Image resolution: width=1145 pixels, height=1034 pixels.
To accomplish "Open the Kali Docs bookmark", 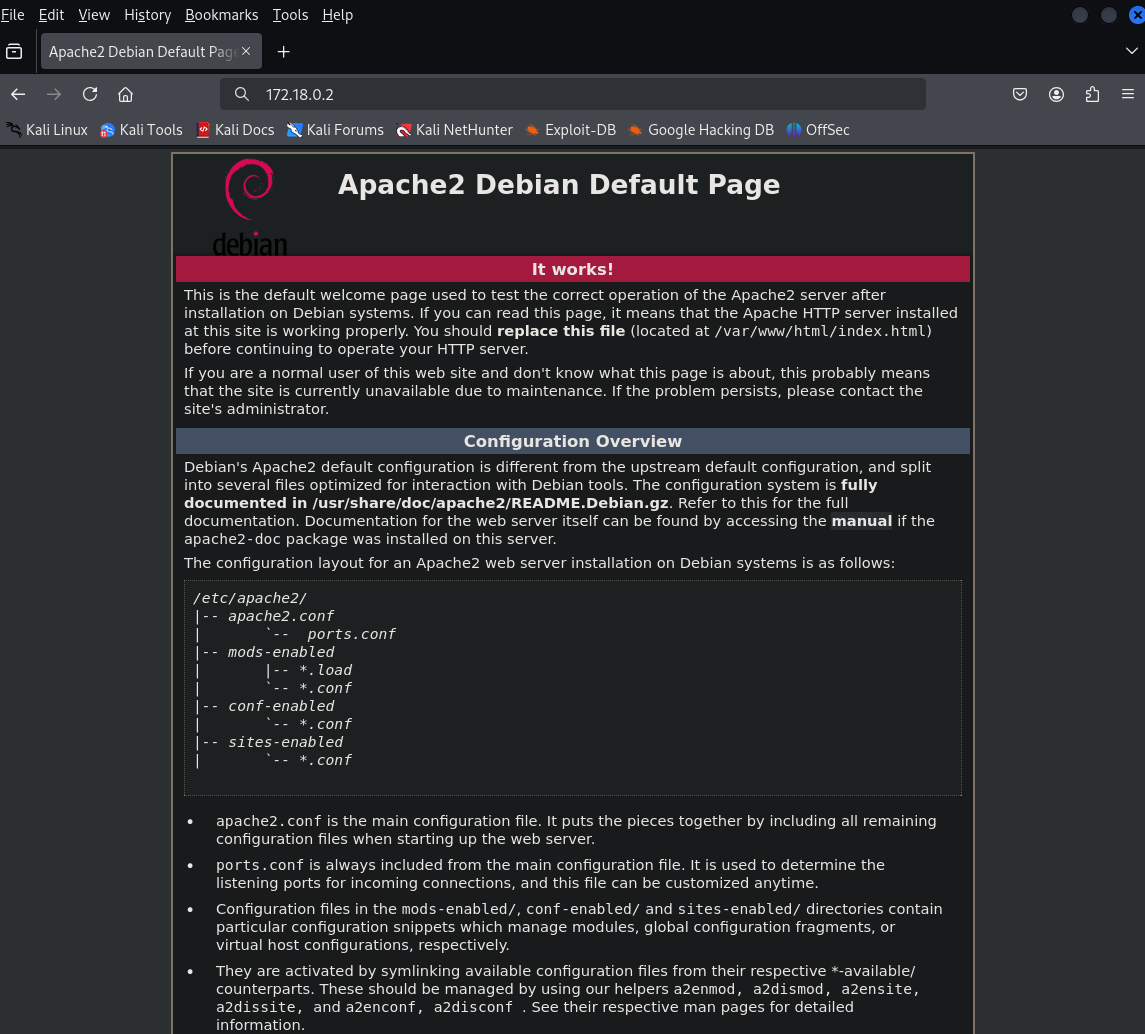I will (x=236, y=130).
